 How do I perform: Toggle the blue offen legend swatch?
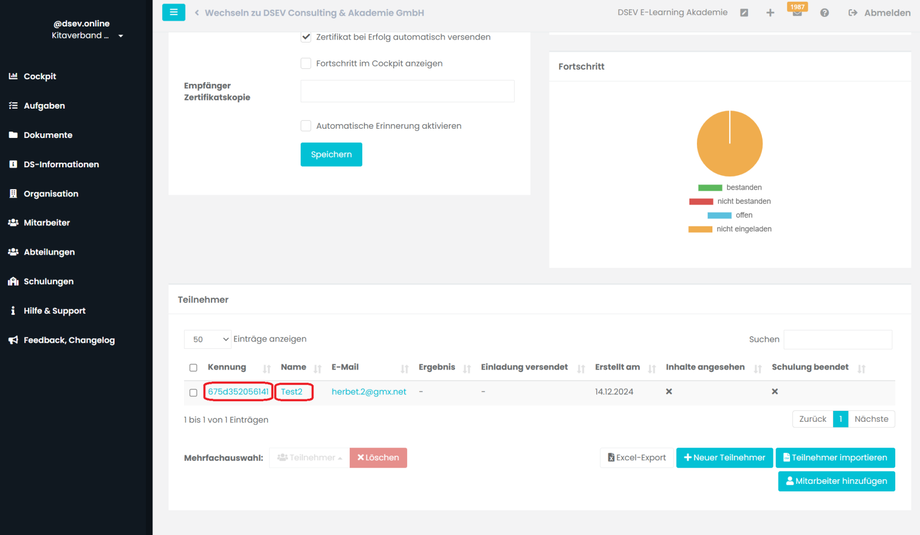(x=719, y=215)
